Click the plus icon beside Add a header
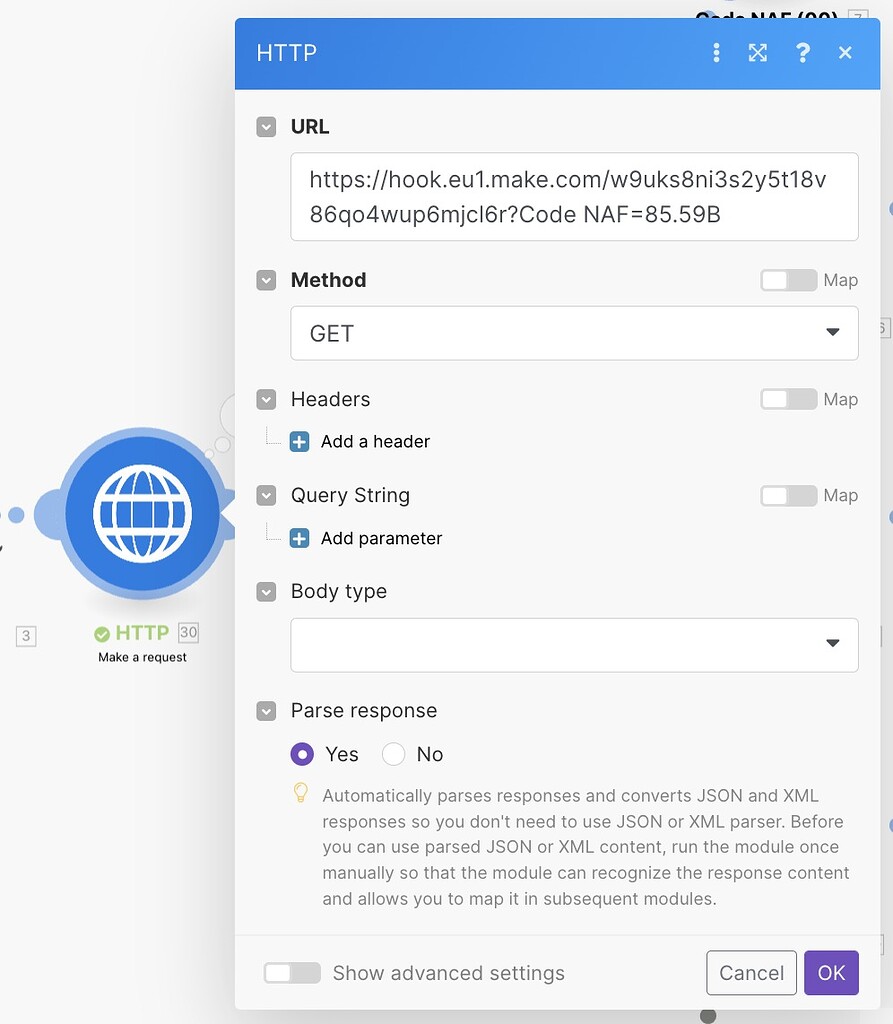Screen dimensions: 893x1024 (x=299, y=442)
